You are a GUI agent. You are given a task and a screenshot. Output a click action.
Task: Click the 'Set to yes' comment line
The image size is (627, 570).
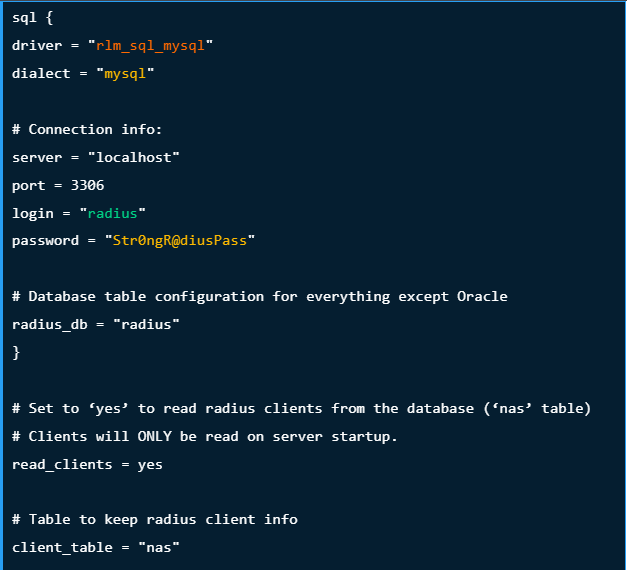pos(302,408)
